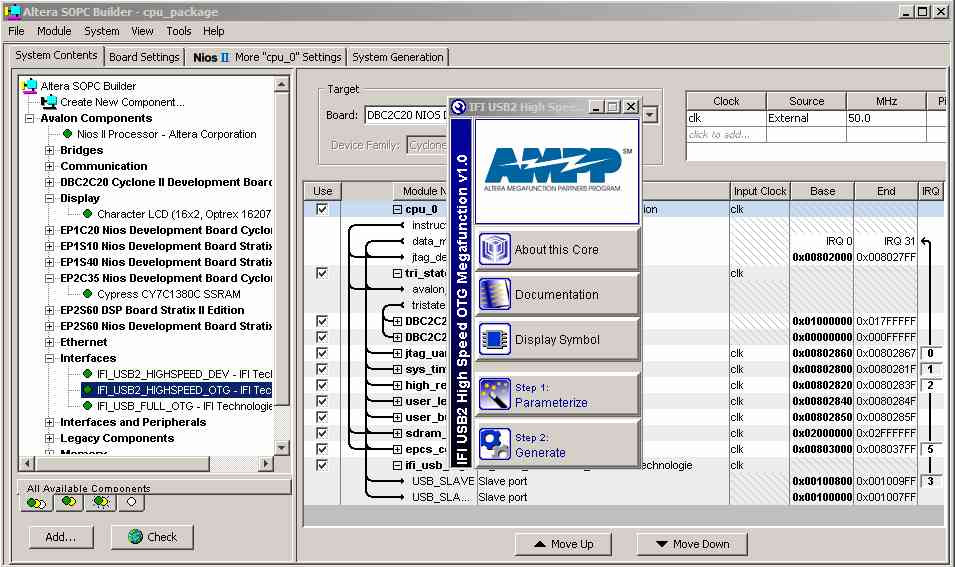Toggle the Use checkbox for tri_state bridge
955x567 pixels.
322,273
